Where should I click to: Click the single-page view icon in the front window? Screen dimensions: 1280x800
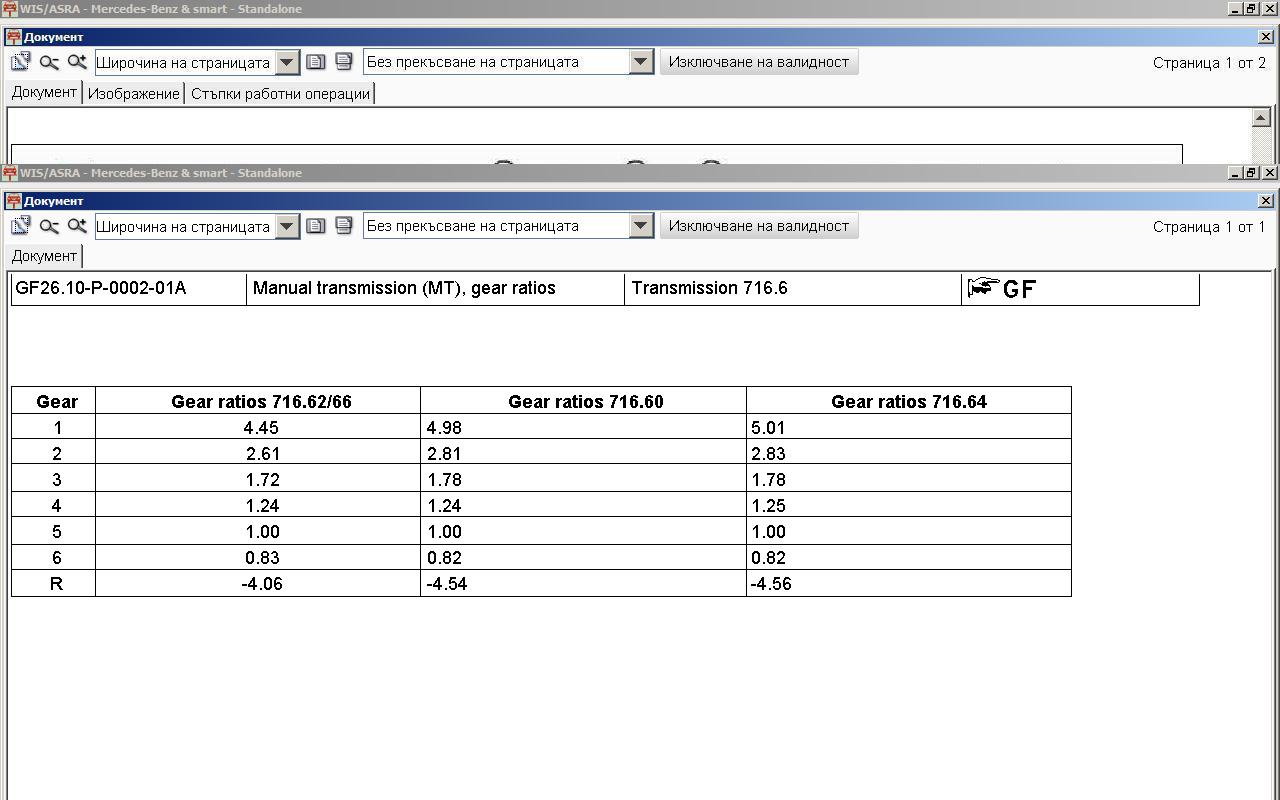[316, 226]
